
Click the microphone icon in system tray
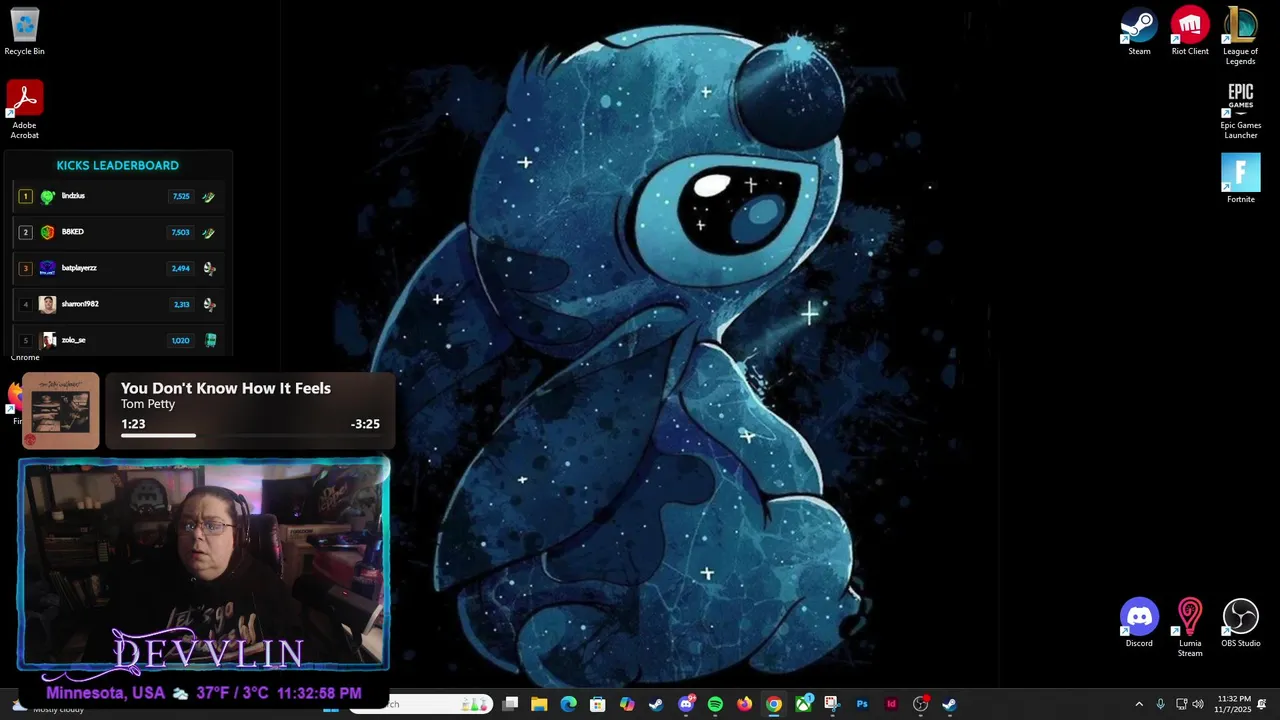coord(1160,704)
